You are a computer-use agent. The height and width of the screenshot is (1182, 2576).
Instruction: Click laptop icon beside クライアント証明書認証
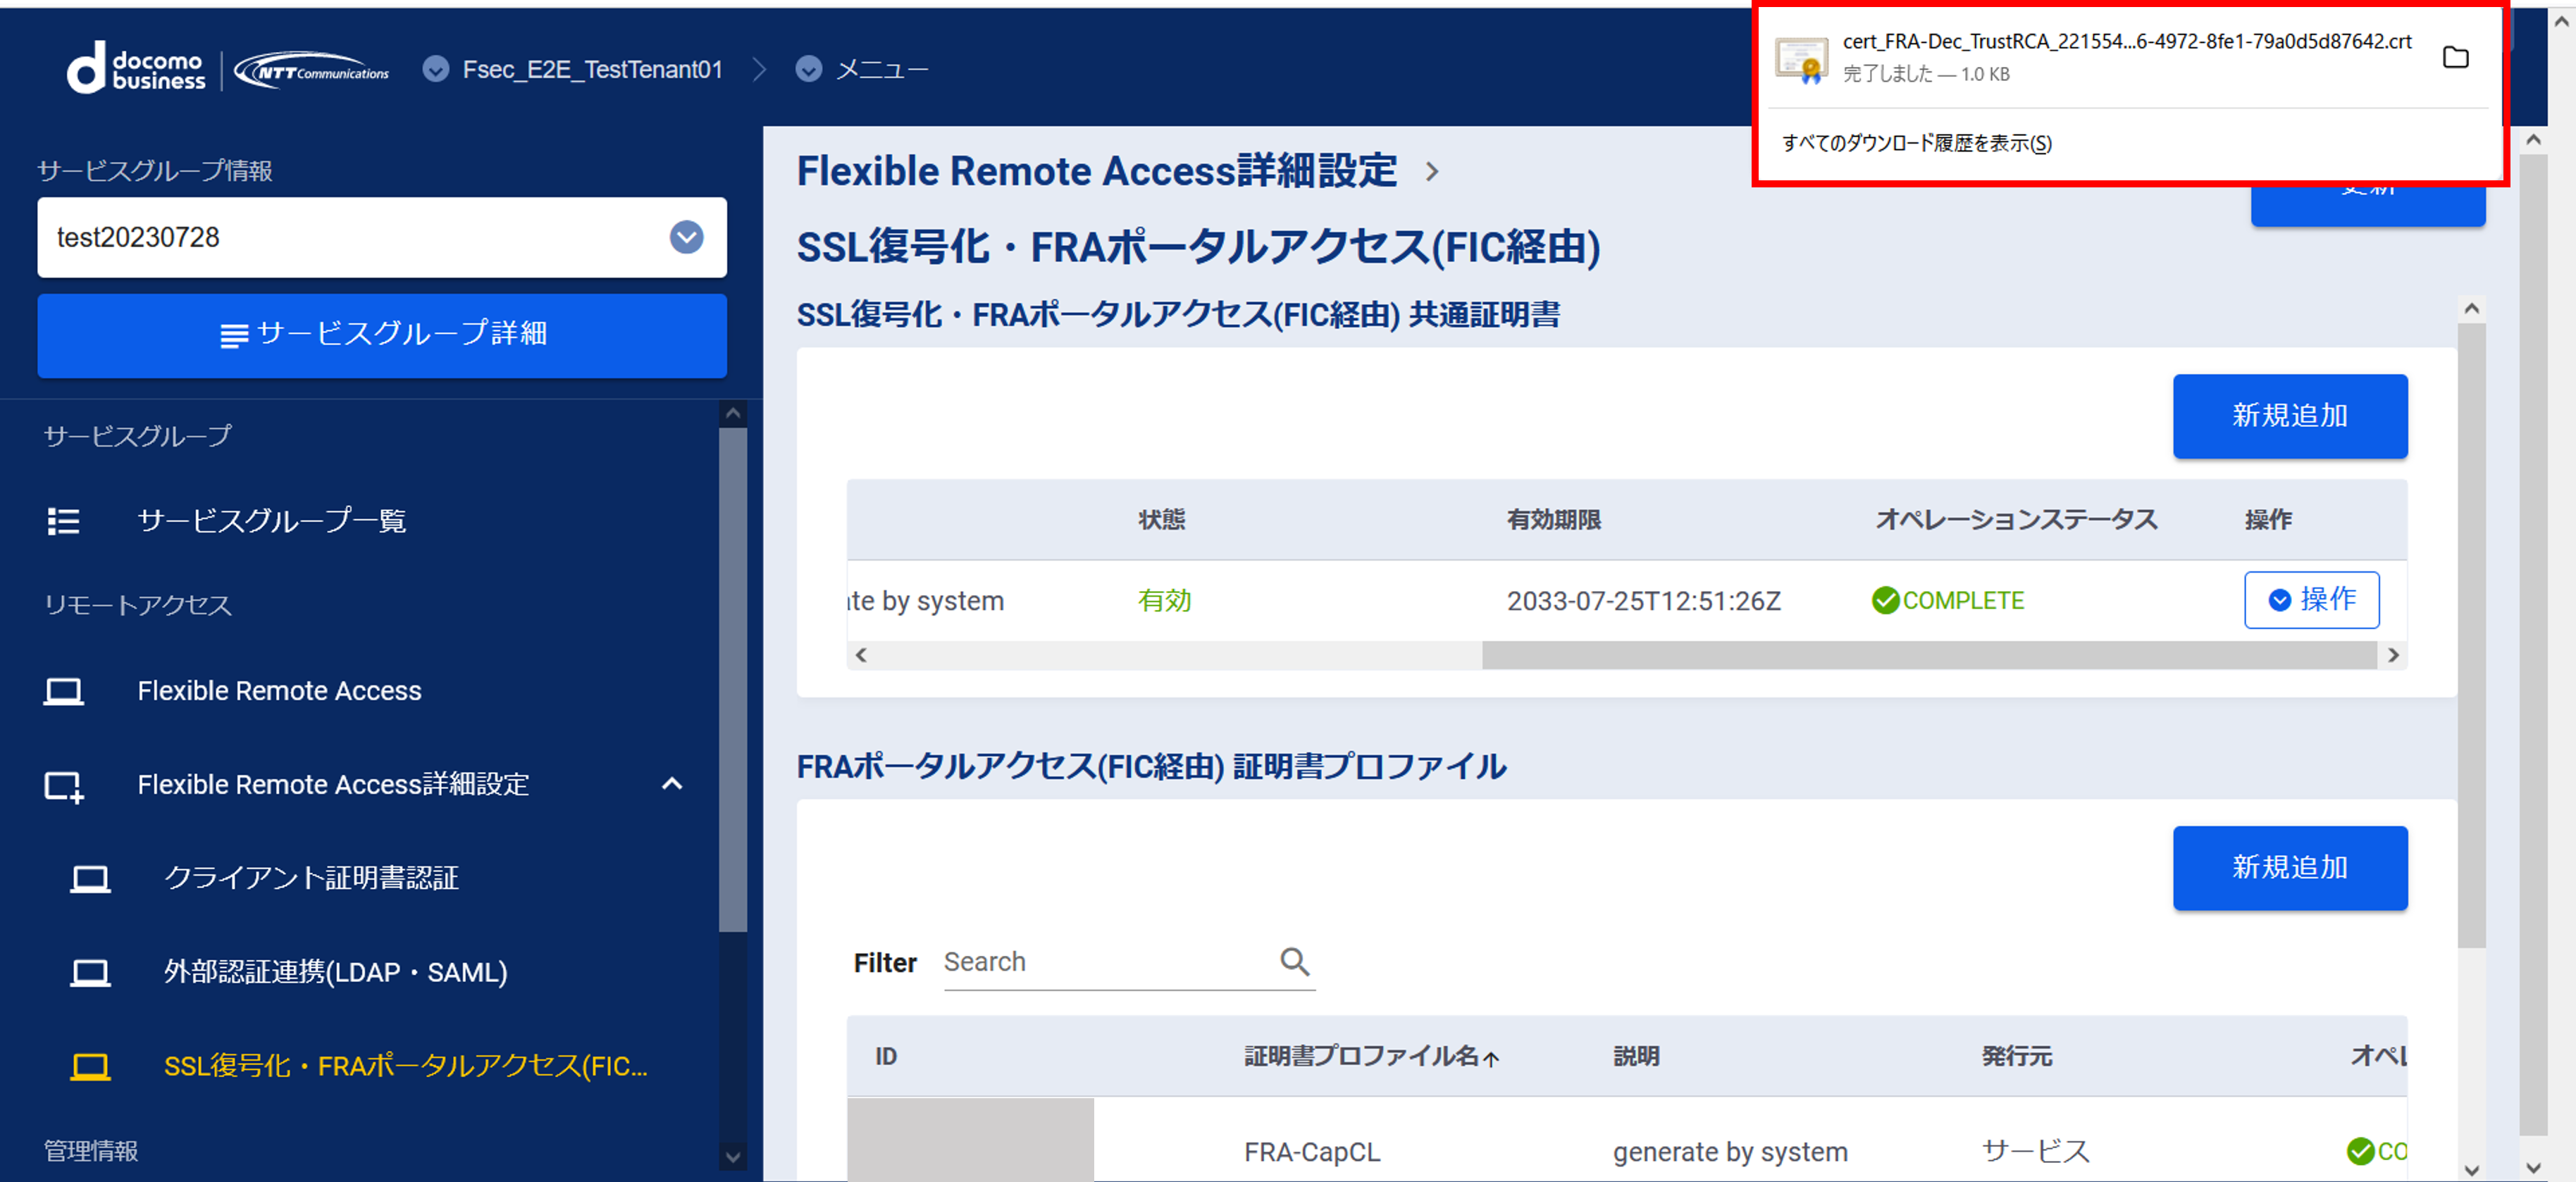(90, 878)
